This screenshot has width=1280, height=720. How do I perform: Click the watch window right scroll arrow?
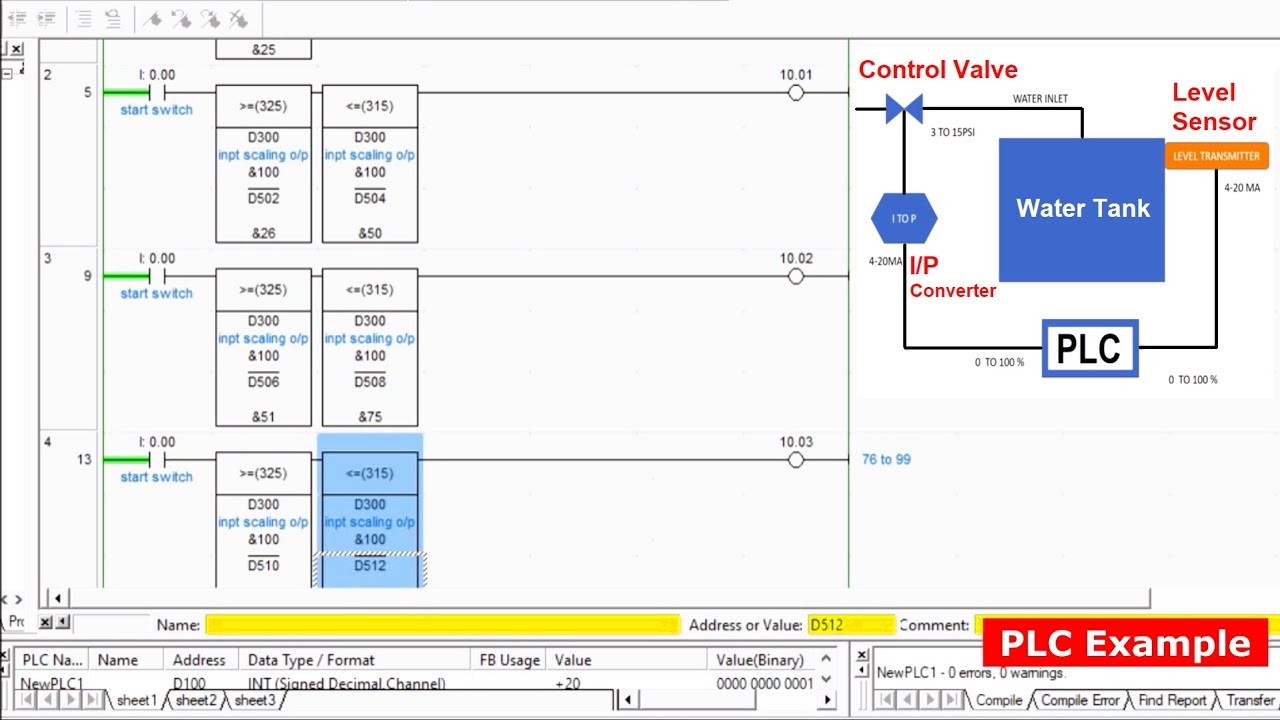click(826, 700)
